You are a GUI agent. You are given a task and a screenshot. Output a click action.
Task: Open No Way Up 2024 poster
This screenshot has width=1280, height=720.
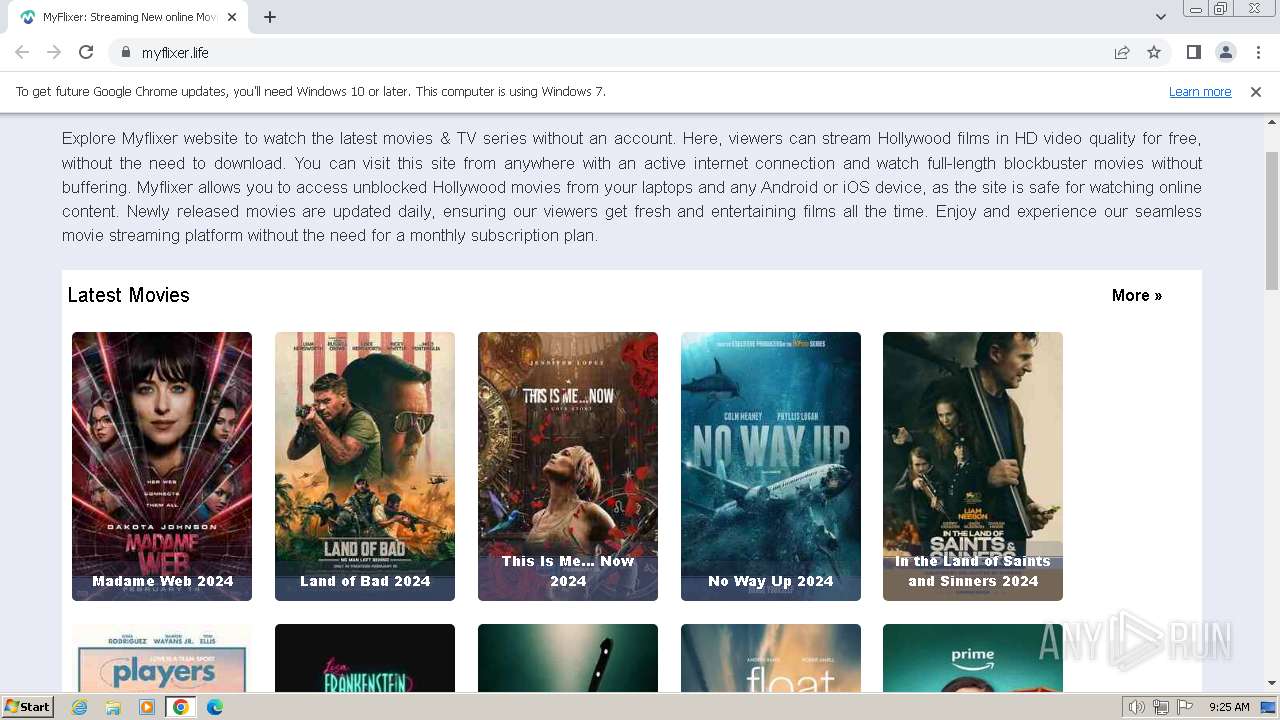coord(771,466)
